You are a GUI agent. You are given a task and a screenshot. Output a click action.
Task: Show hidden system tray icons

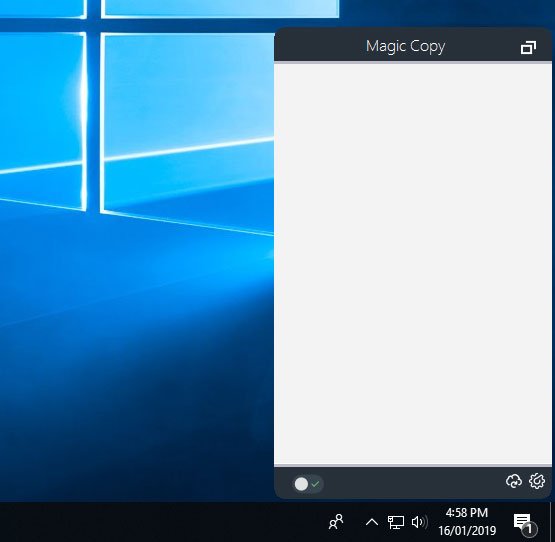[x=372, y=522]
